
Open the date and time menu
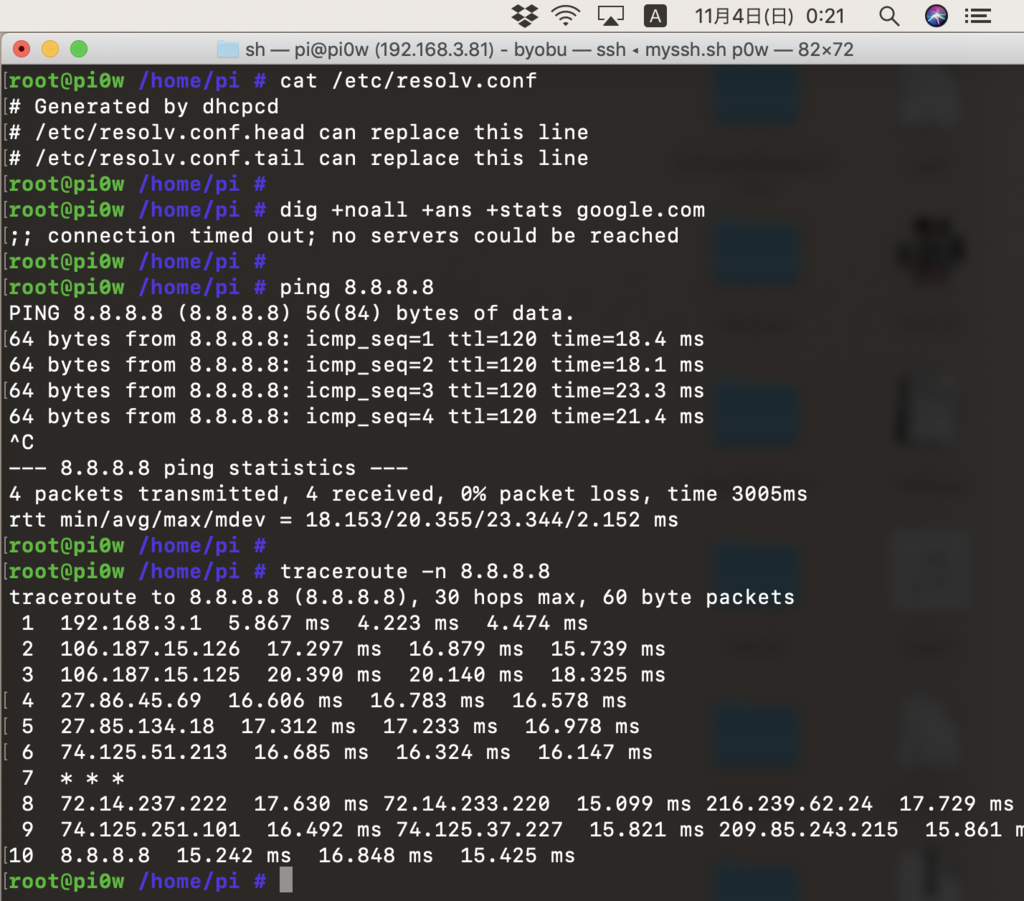[769, 16]
